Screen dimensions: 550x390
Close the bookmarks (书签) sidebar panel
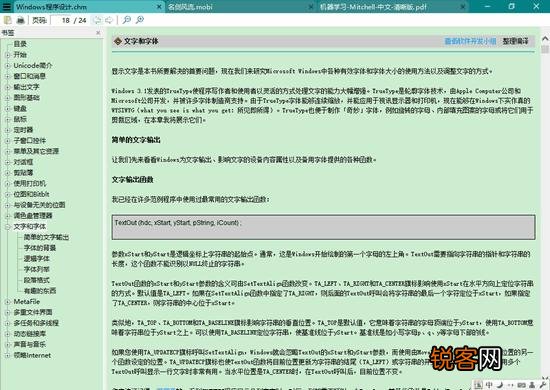tap(98, 33)
